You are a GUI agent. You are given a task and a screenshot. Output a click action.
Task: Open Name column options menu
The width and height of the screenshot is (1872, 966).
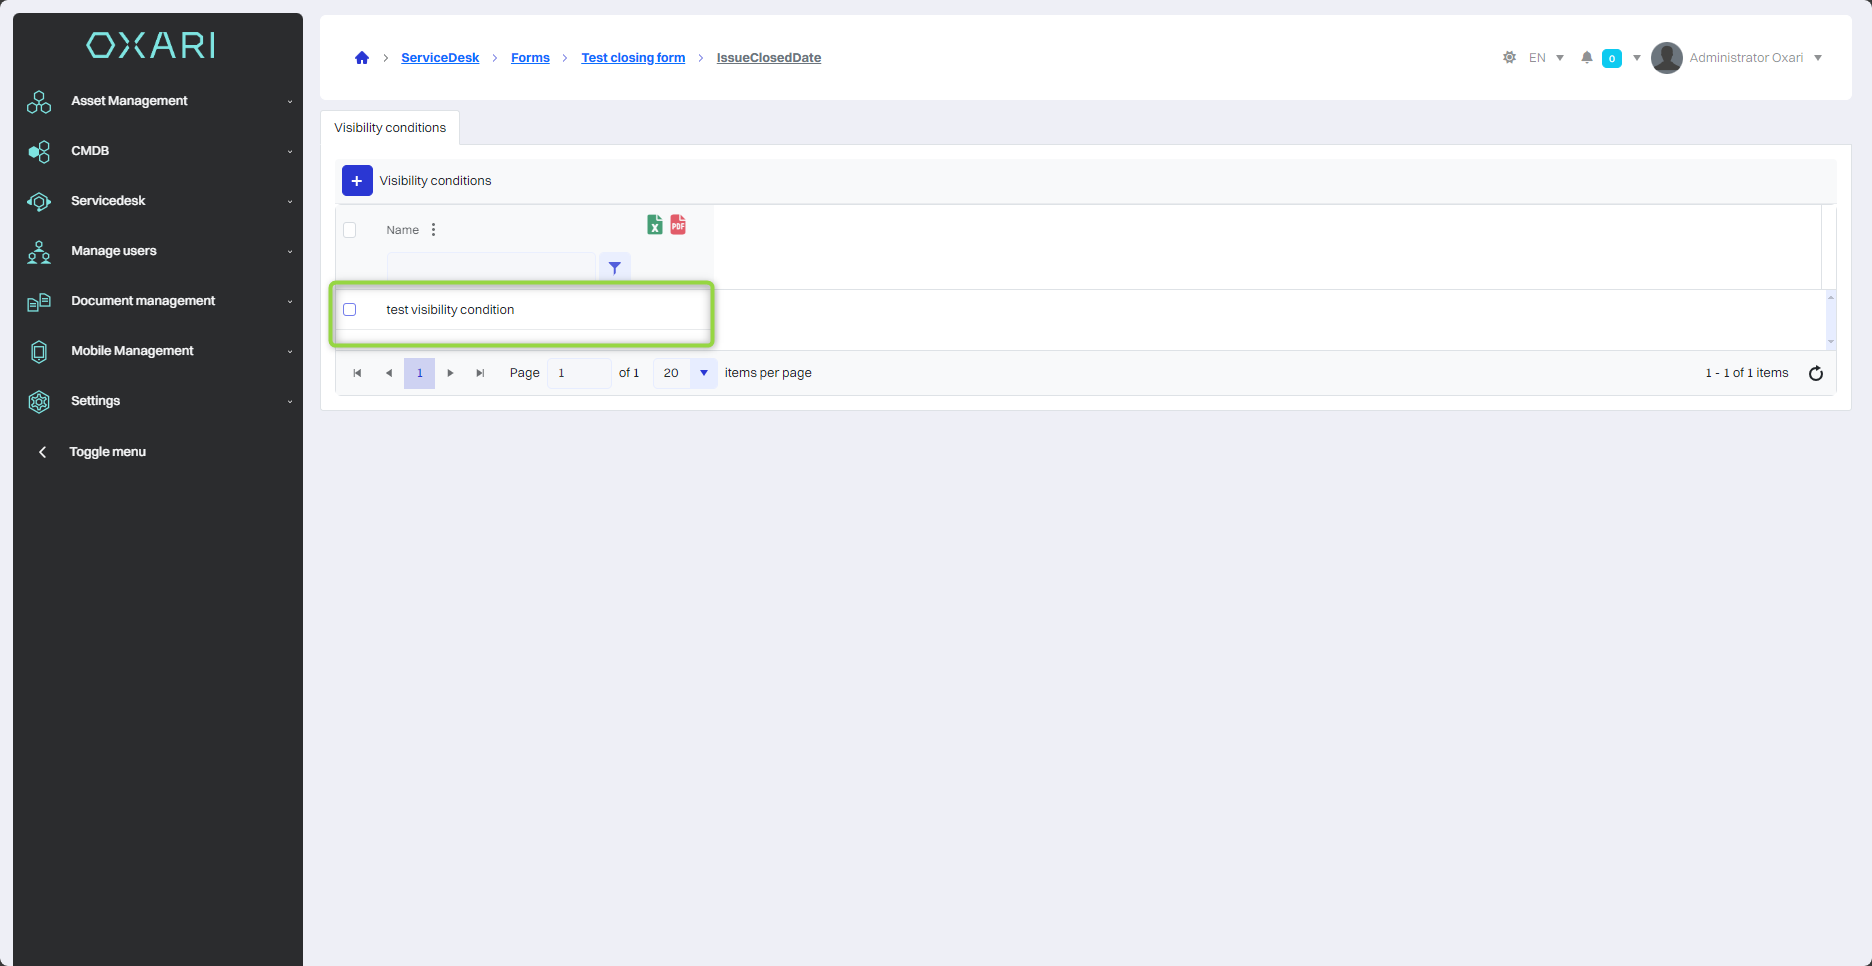click(x=433, y=230)
